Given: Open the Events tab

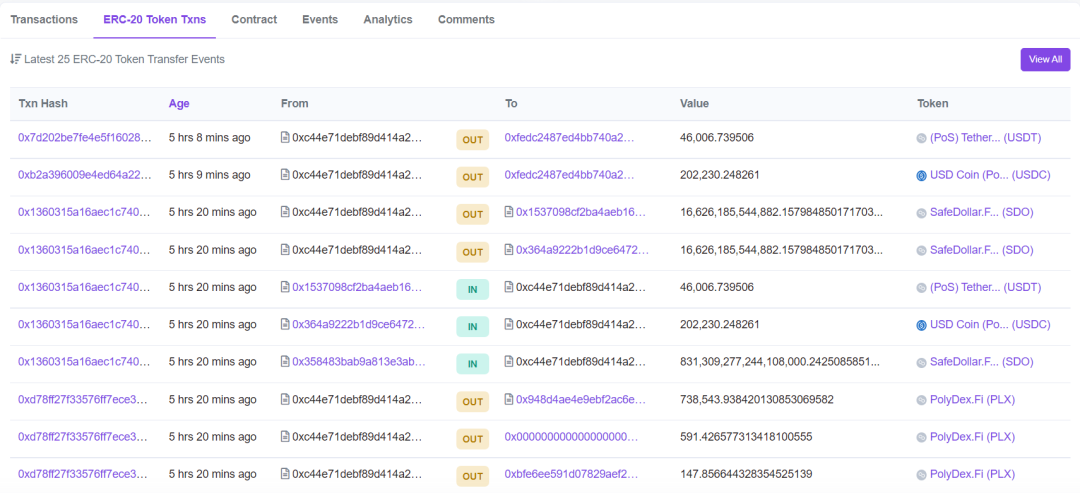Looking at the screenshot, I should click(x=320, y=20).
